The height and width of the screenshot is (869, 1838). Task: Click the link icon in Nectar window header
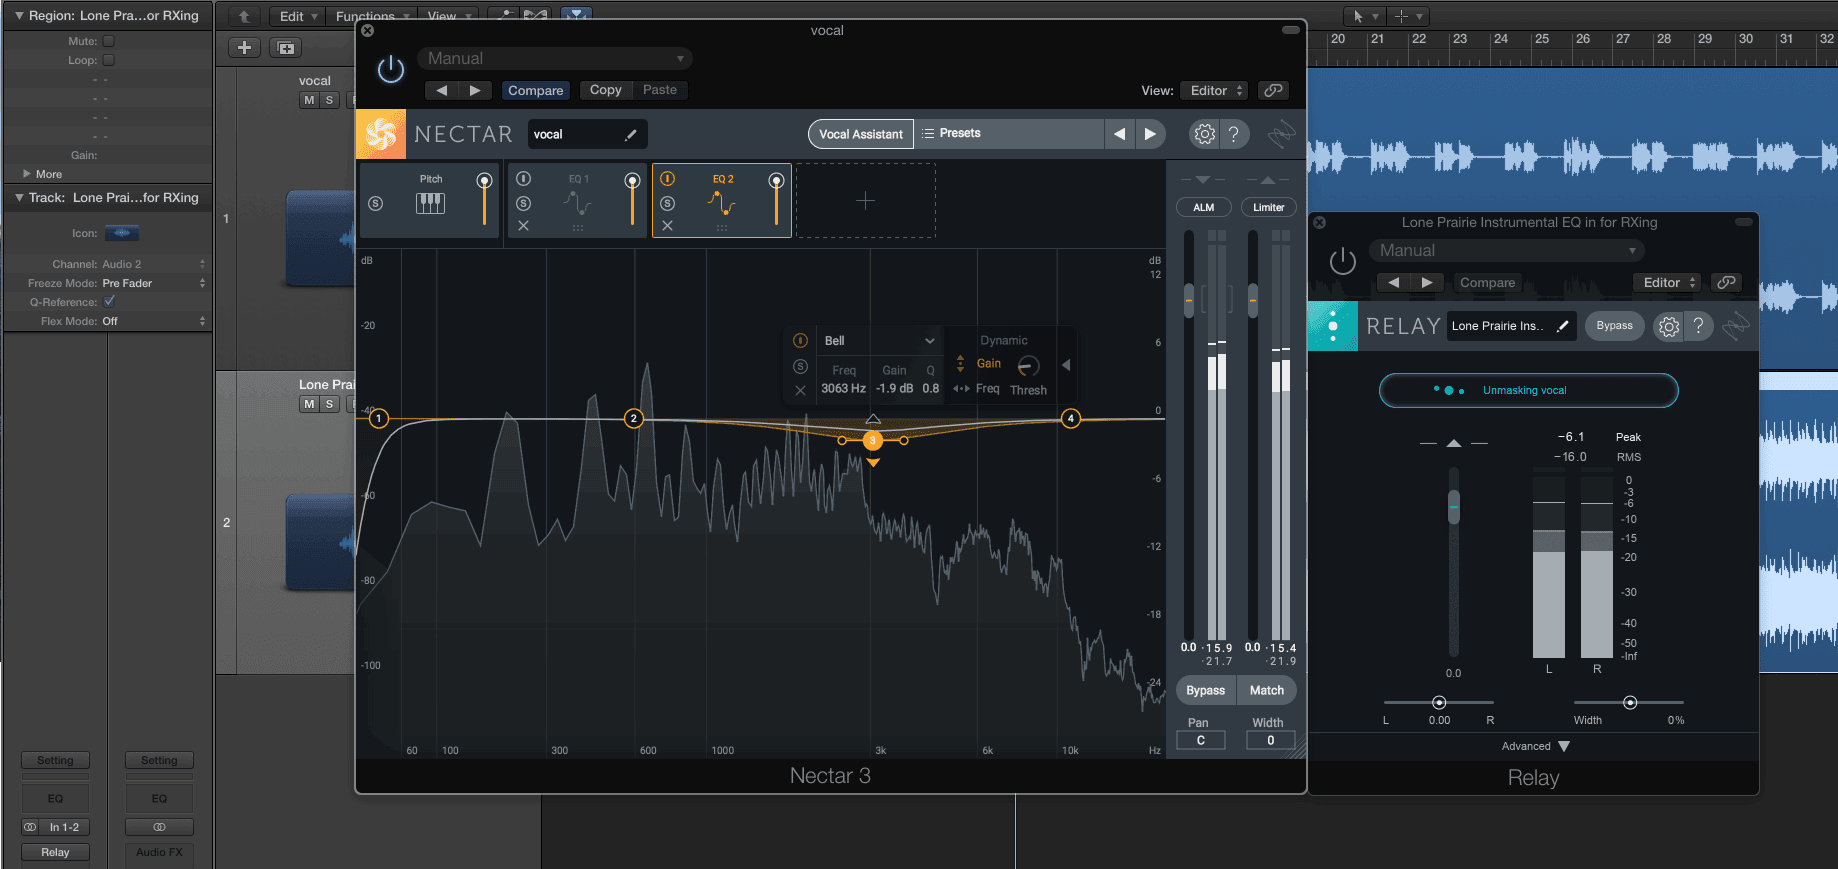click(1273, 91)
